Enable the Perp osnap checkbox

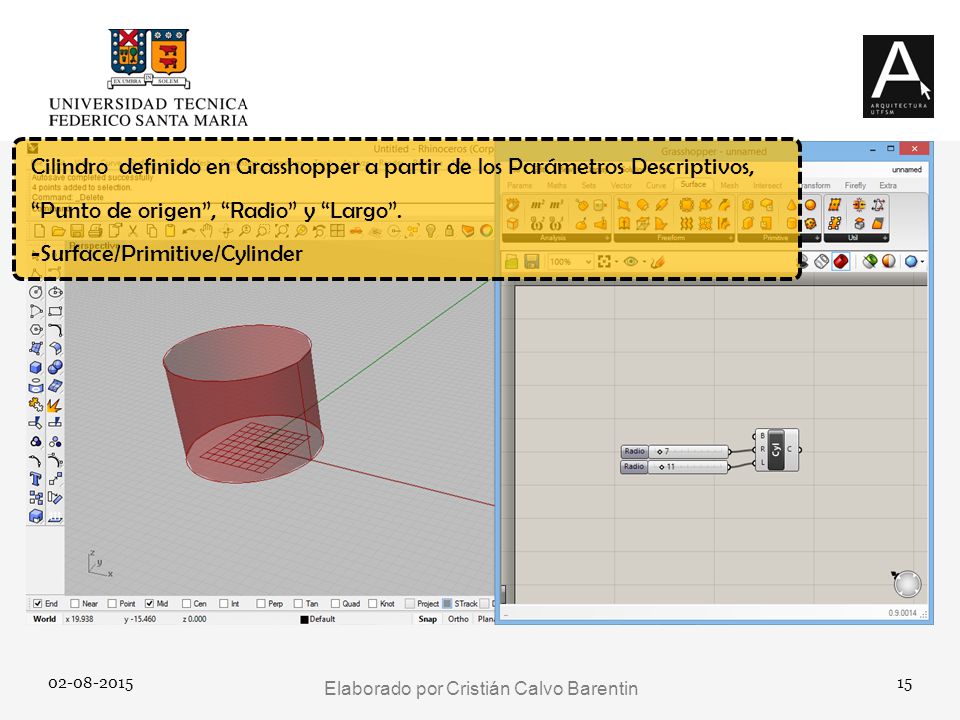tap(261, 604)
